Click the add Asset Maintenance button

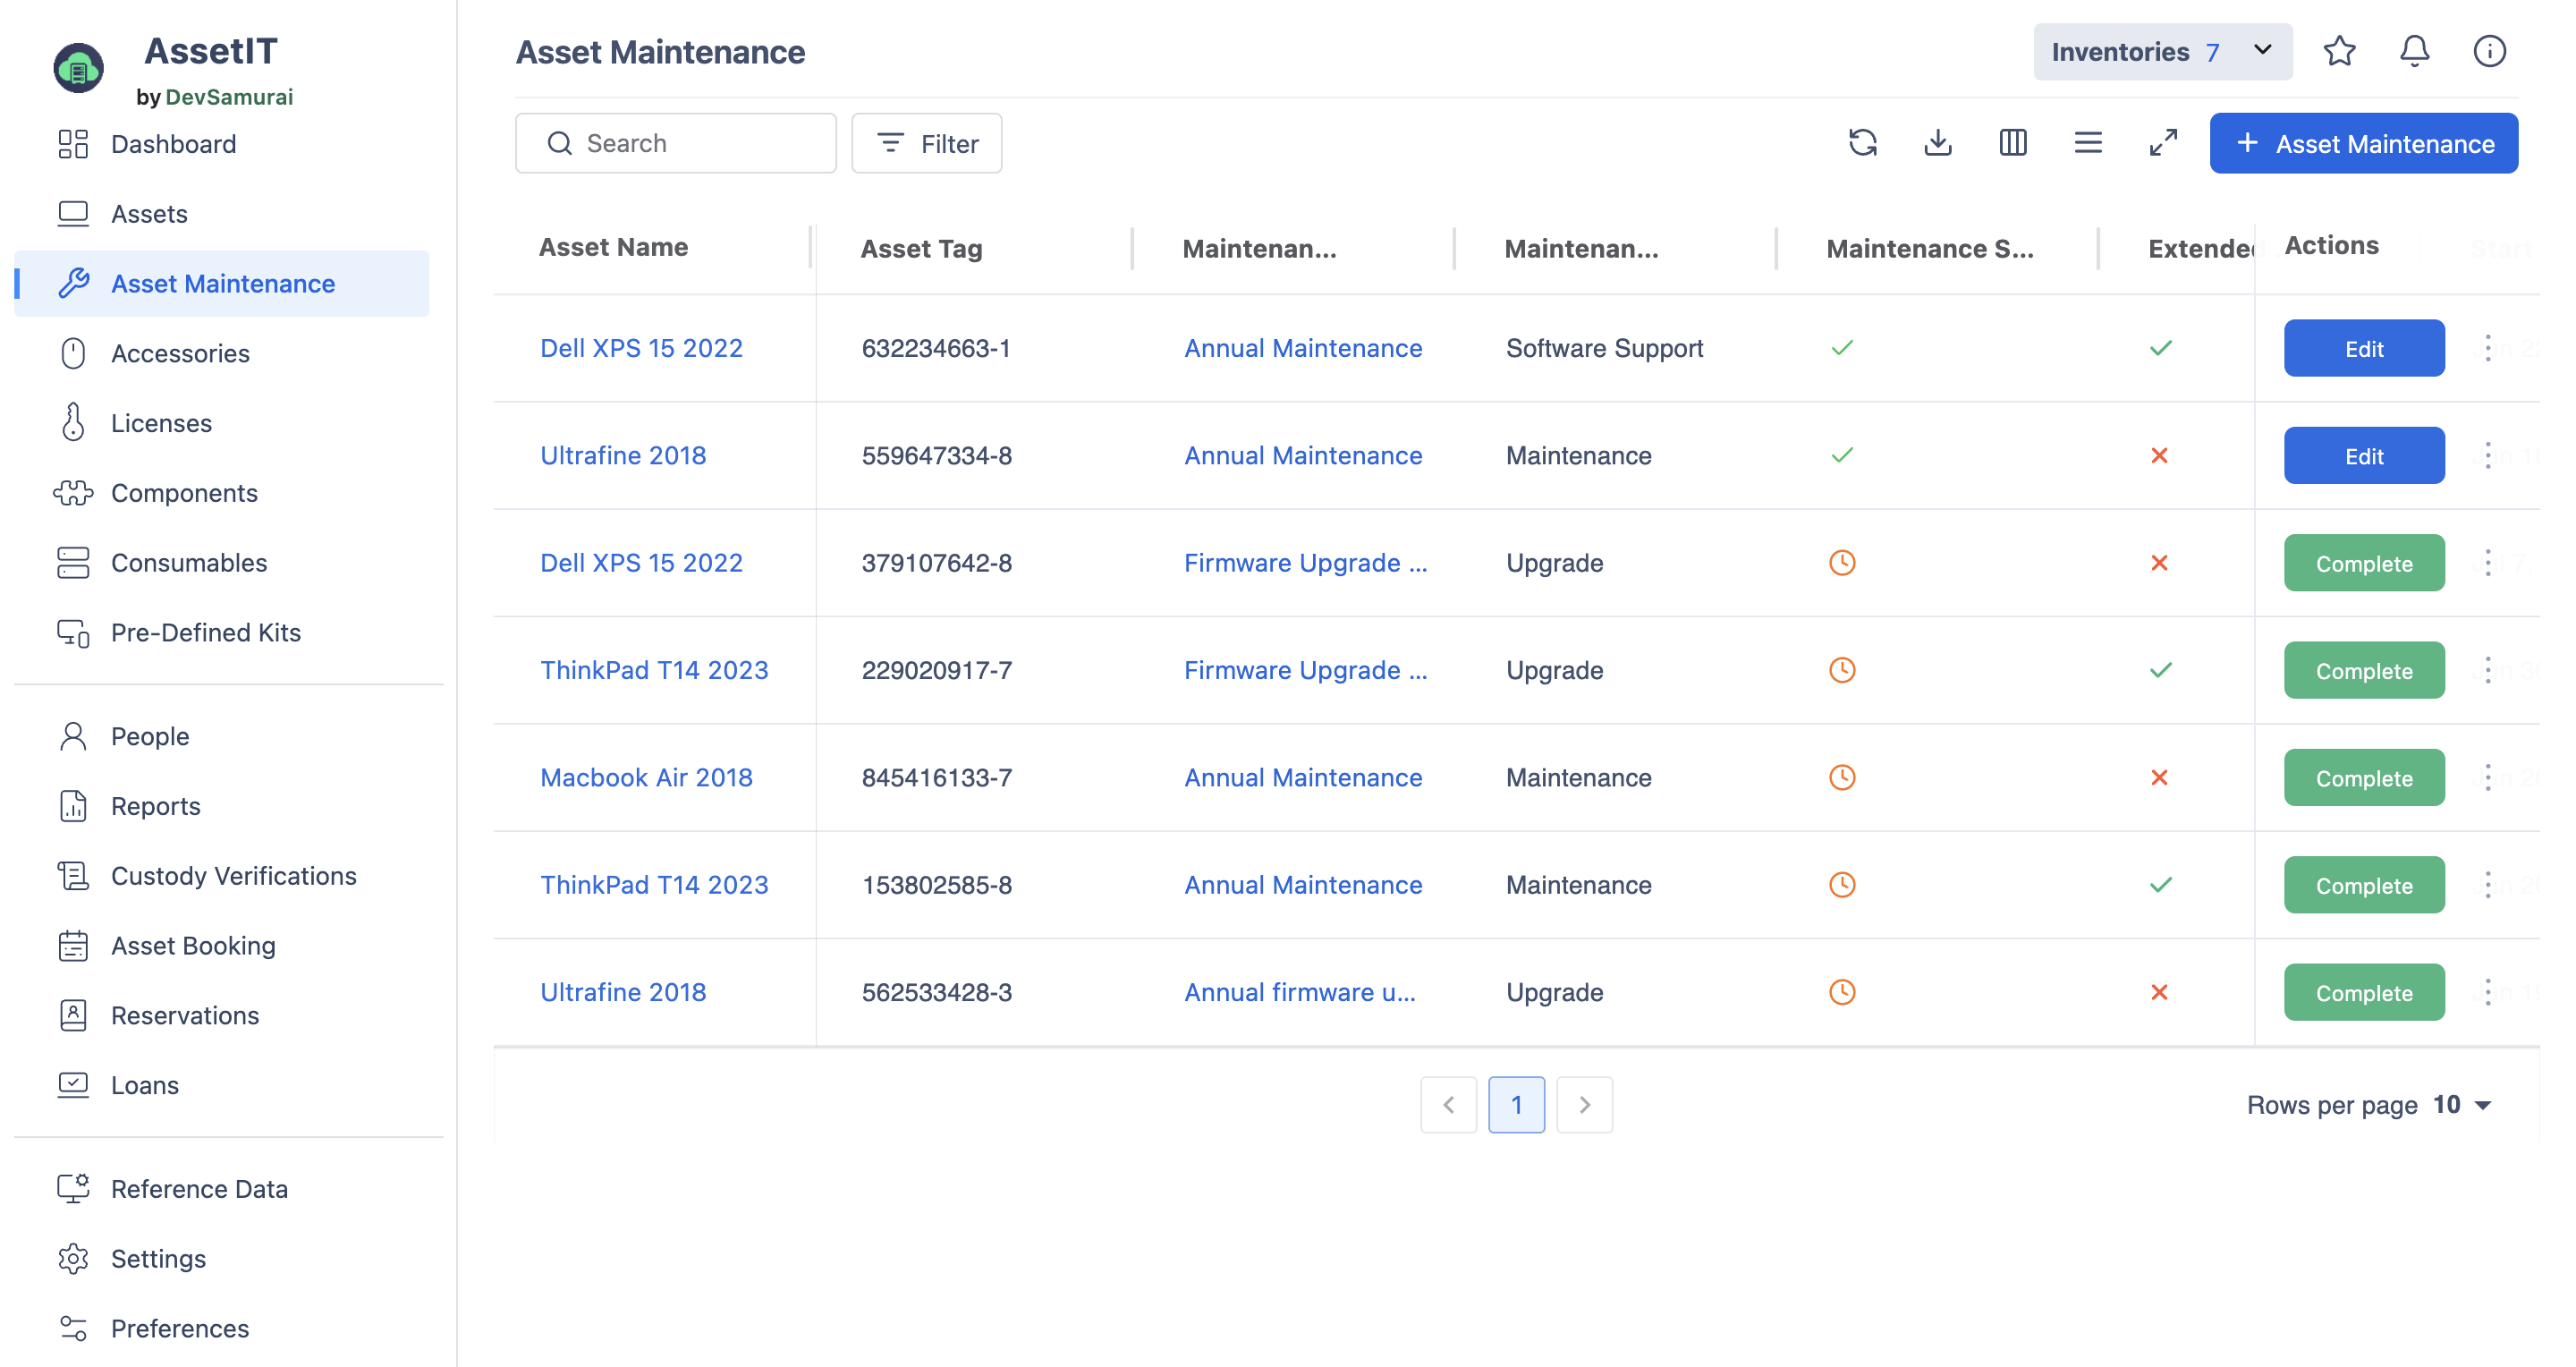click(2363, 143)
